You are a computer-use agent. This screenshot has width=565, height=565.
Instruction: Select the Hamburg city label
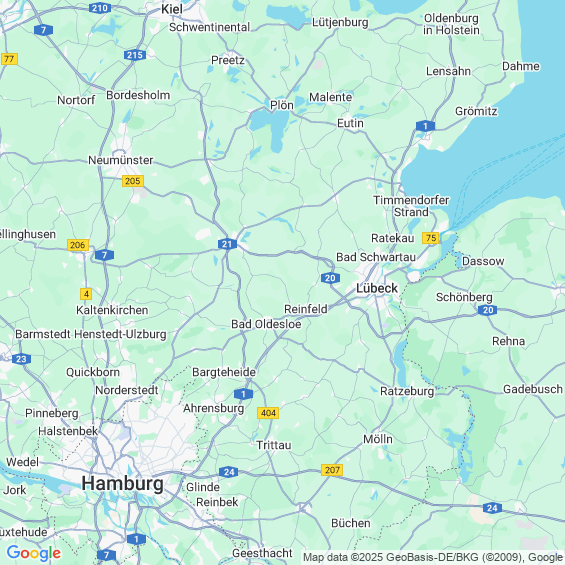click(x=122, y=484)
